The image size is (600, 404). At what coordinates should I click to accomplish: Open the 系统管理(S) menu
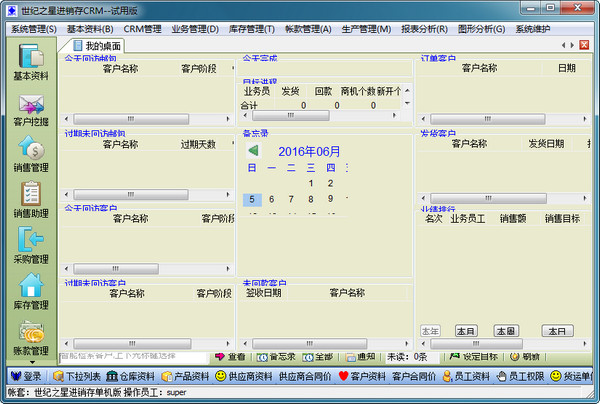point(33,29)
